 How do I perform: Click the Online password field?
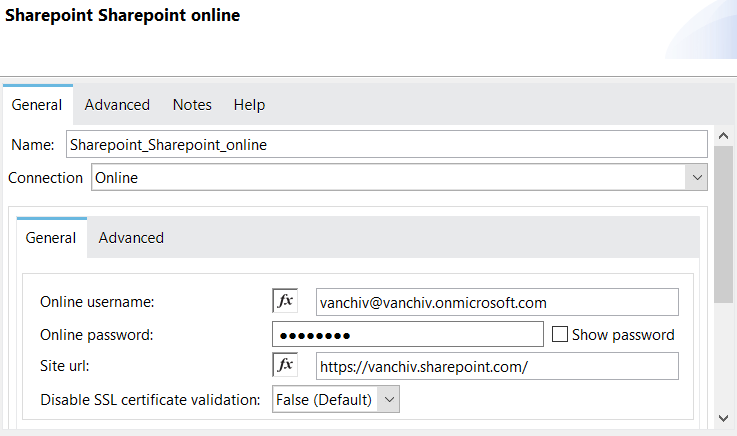click(407, 334)
